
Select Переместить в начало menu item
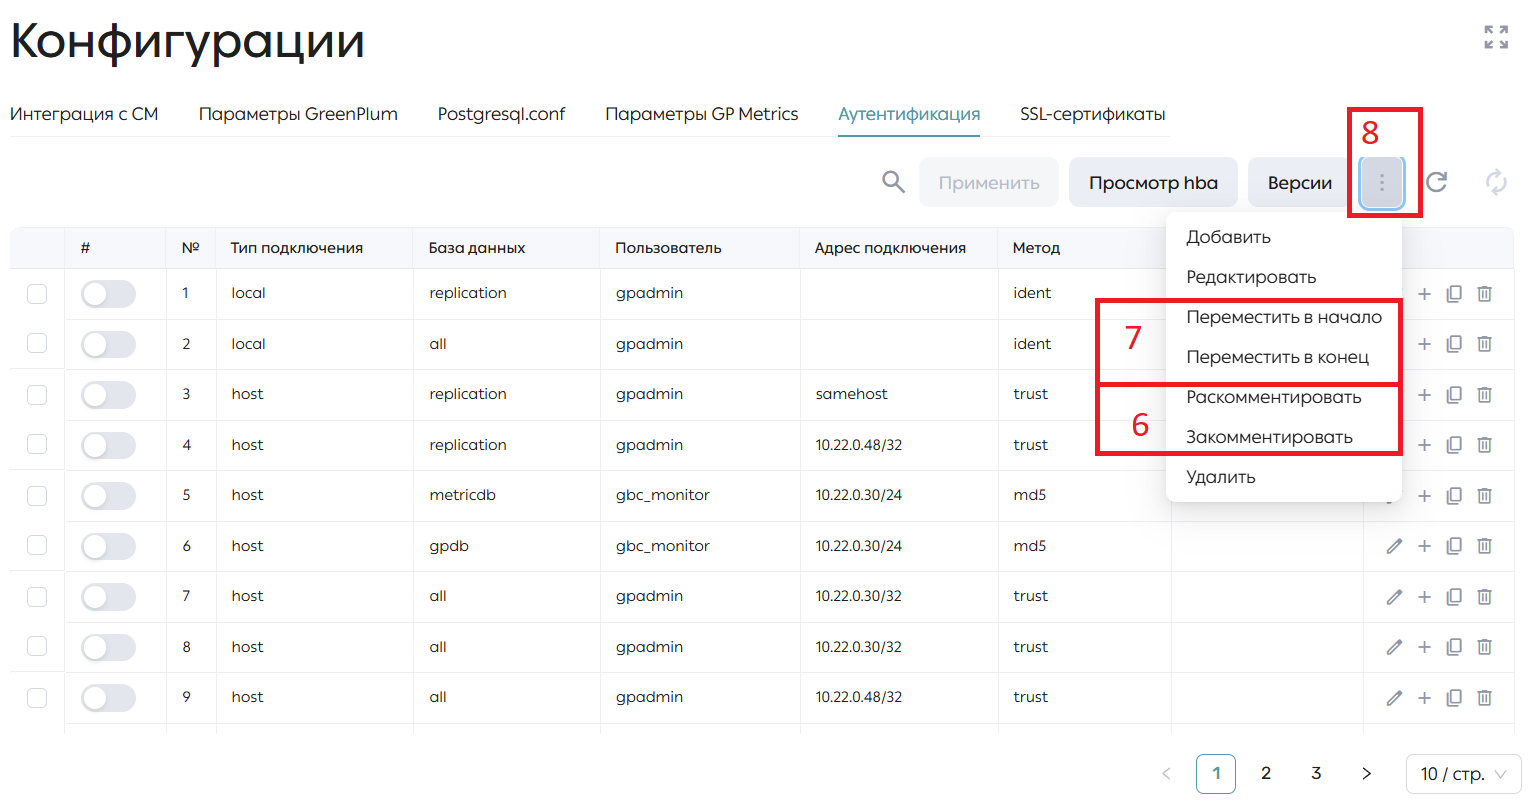pyautogui.click(x=1284, y=317)
